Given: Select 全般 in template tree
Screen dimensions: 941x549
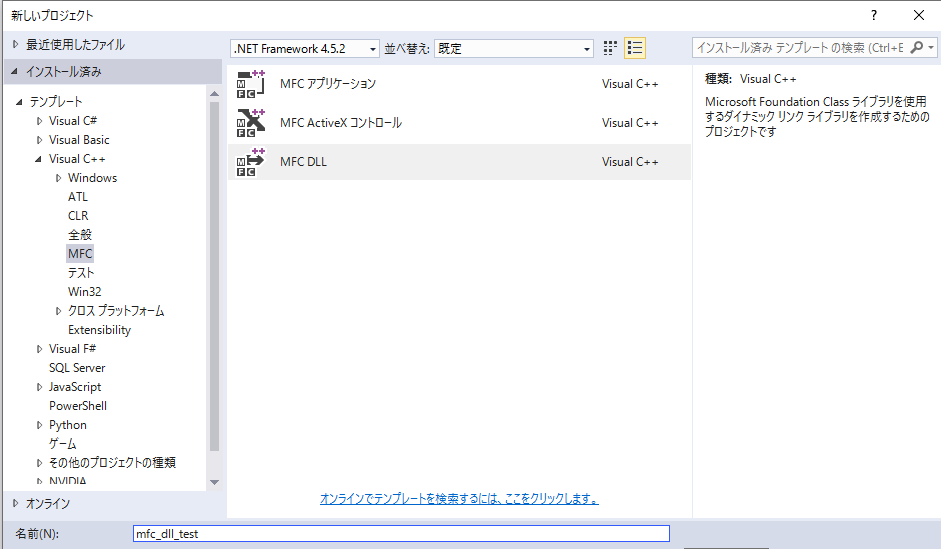Looking at the screenshot, I should click(x=80, y=235).
